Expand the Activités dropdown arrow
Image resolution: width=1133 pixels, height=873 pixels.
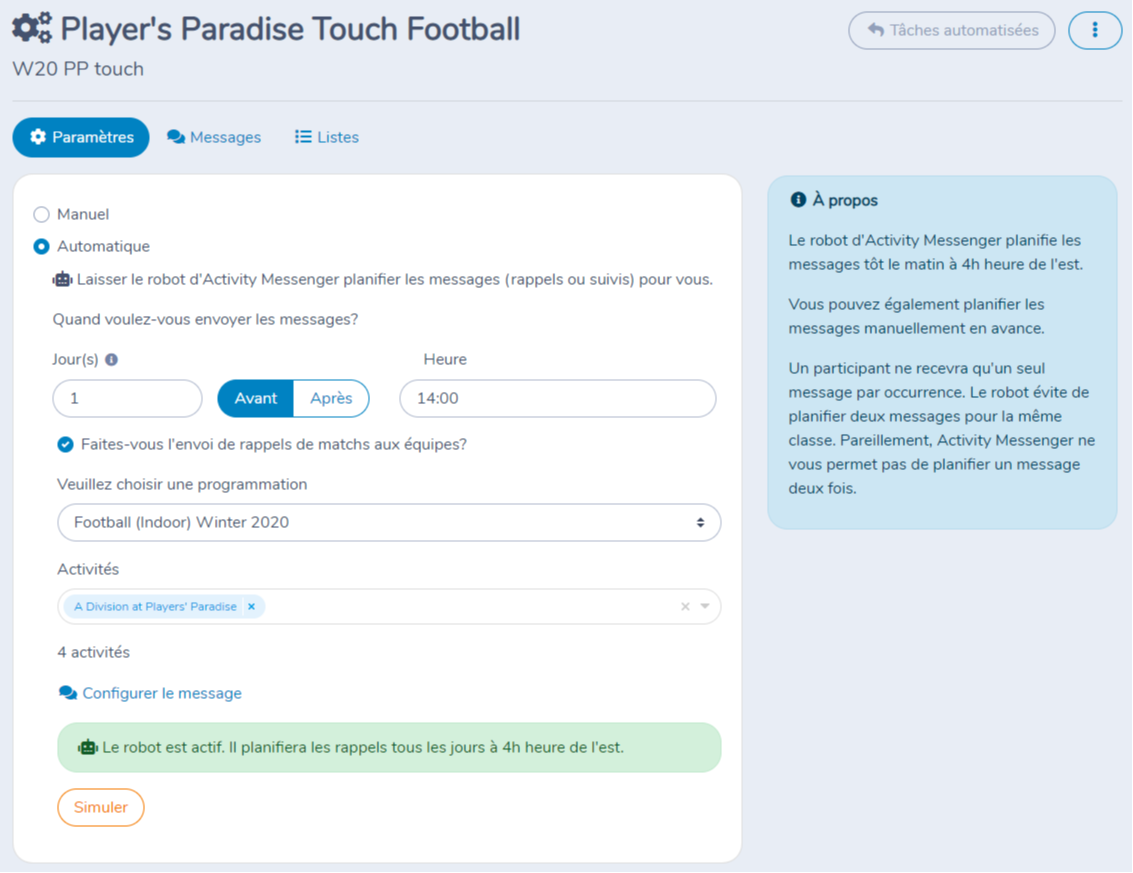point(705,606)
